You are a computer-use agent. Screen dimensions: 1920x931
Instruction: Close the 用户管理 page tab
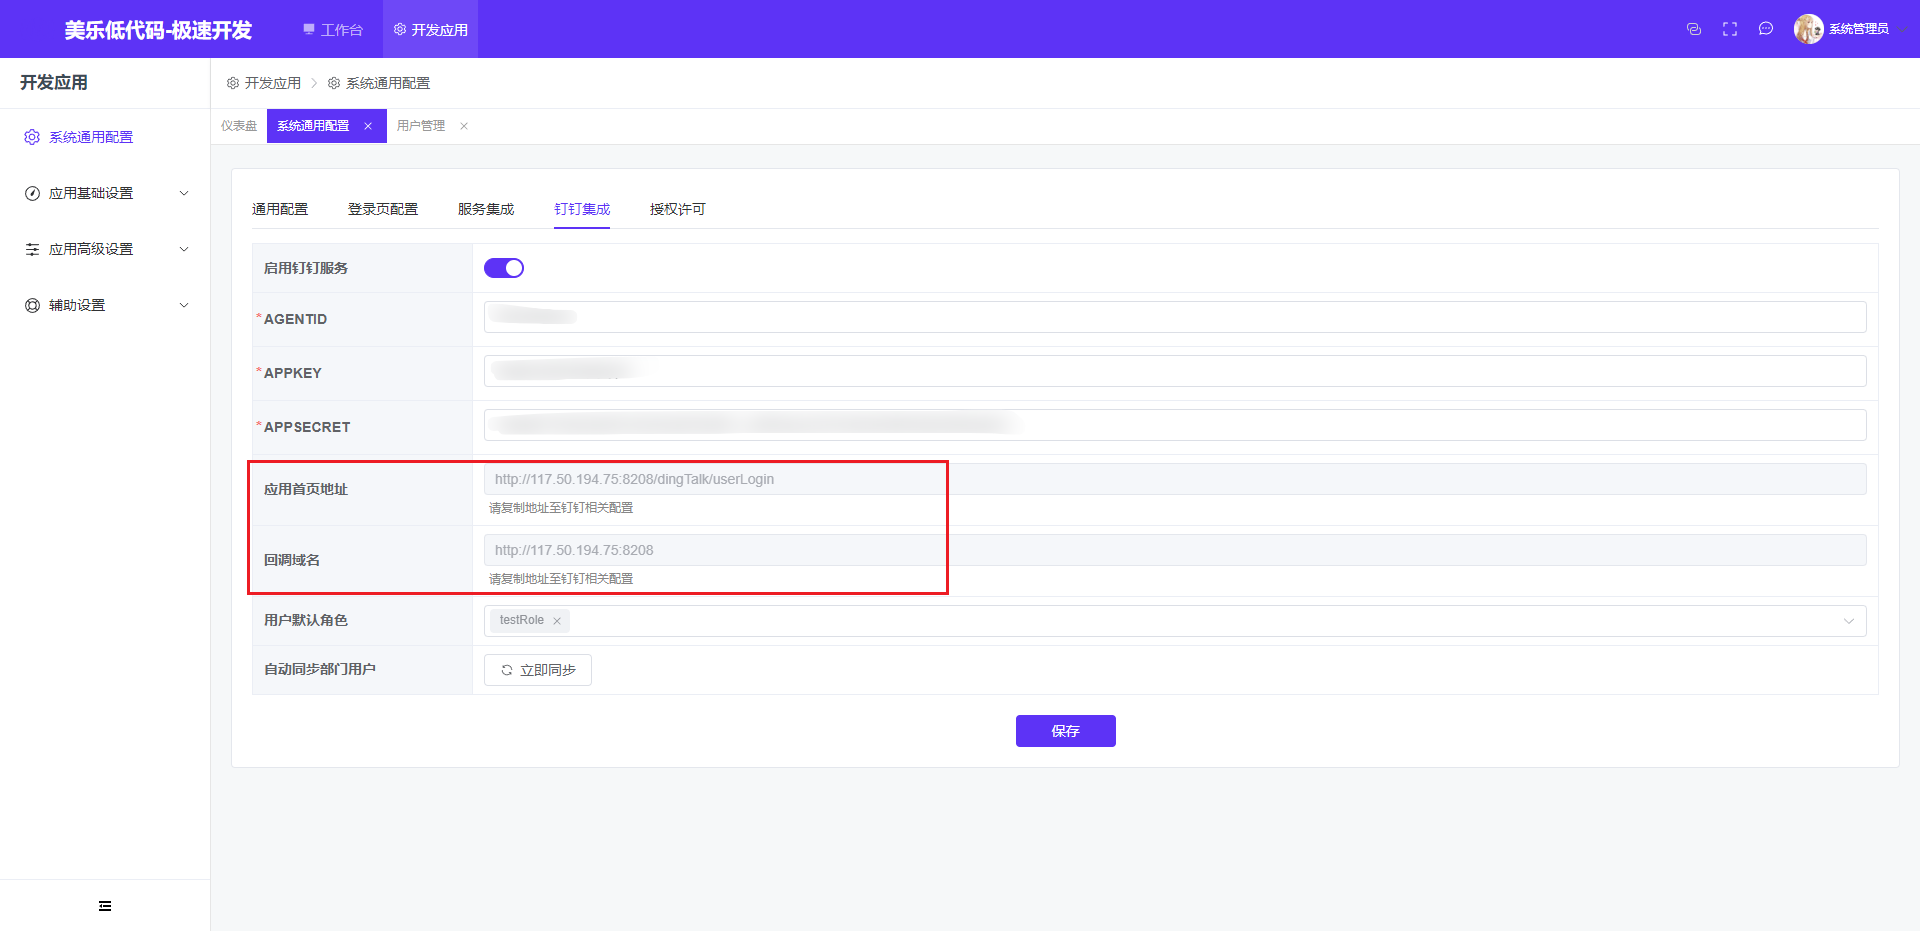coord(464,126)
